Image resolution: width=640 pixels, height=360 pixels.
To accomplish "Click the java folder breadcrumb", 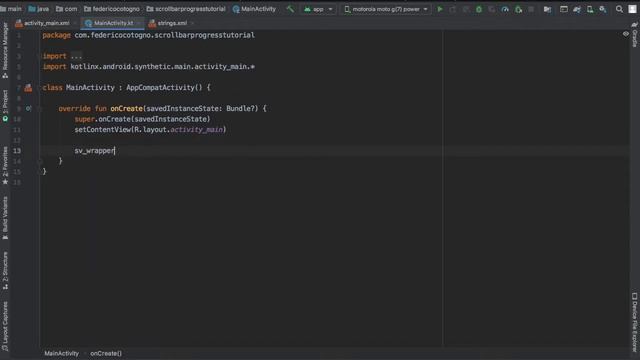I will point(38,9).
